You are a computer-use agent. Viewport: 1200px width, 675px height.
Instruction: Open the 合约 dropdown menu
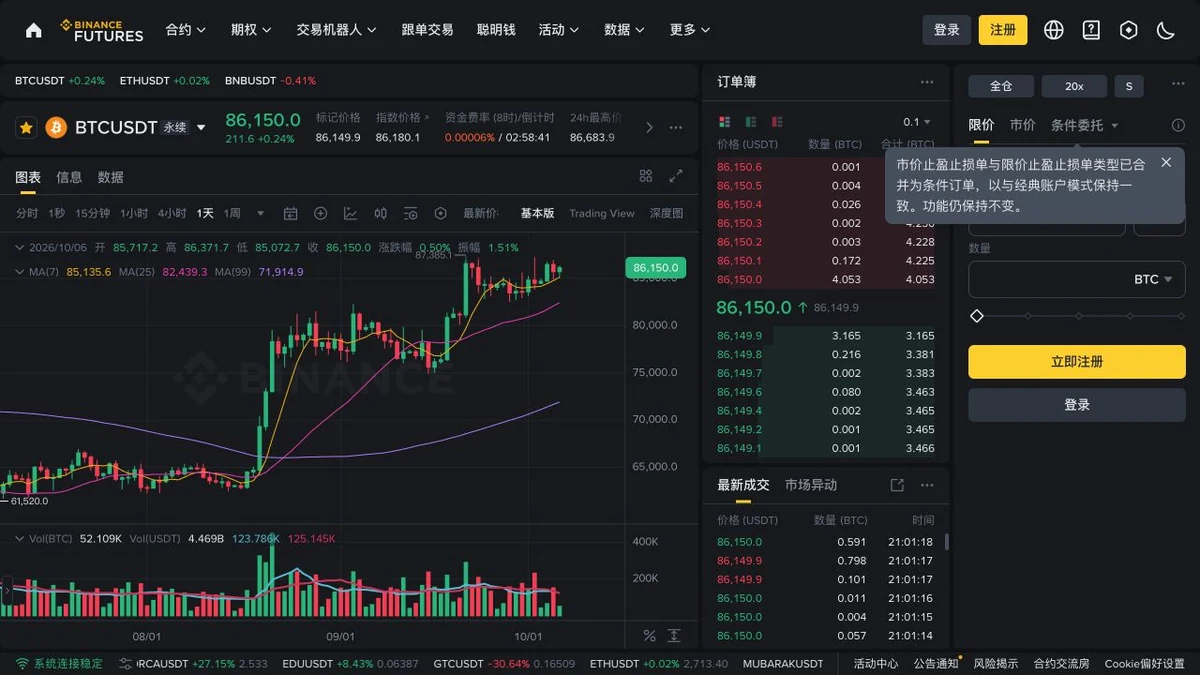pyautogui.click(x=186, y=30)
